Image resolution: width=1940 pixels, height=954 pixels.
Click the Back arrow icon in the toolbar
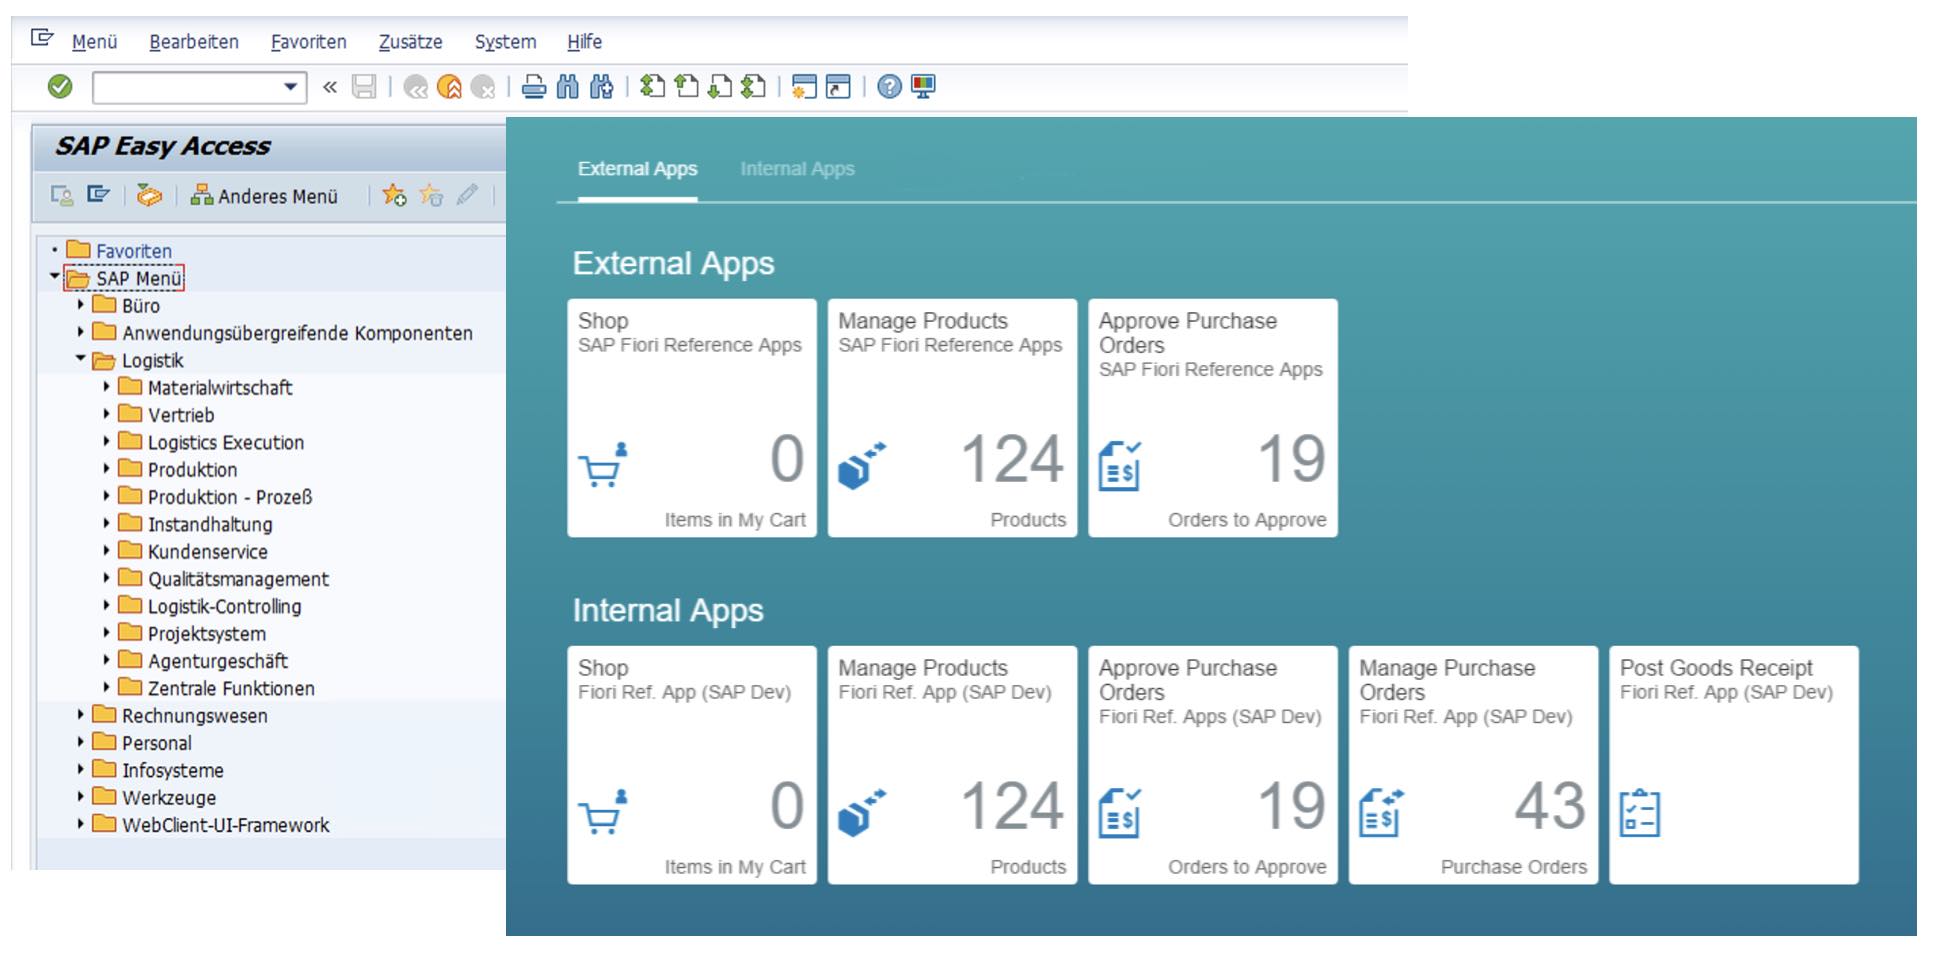tap(416, 87)
